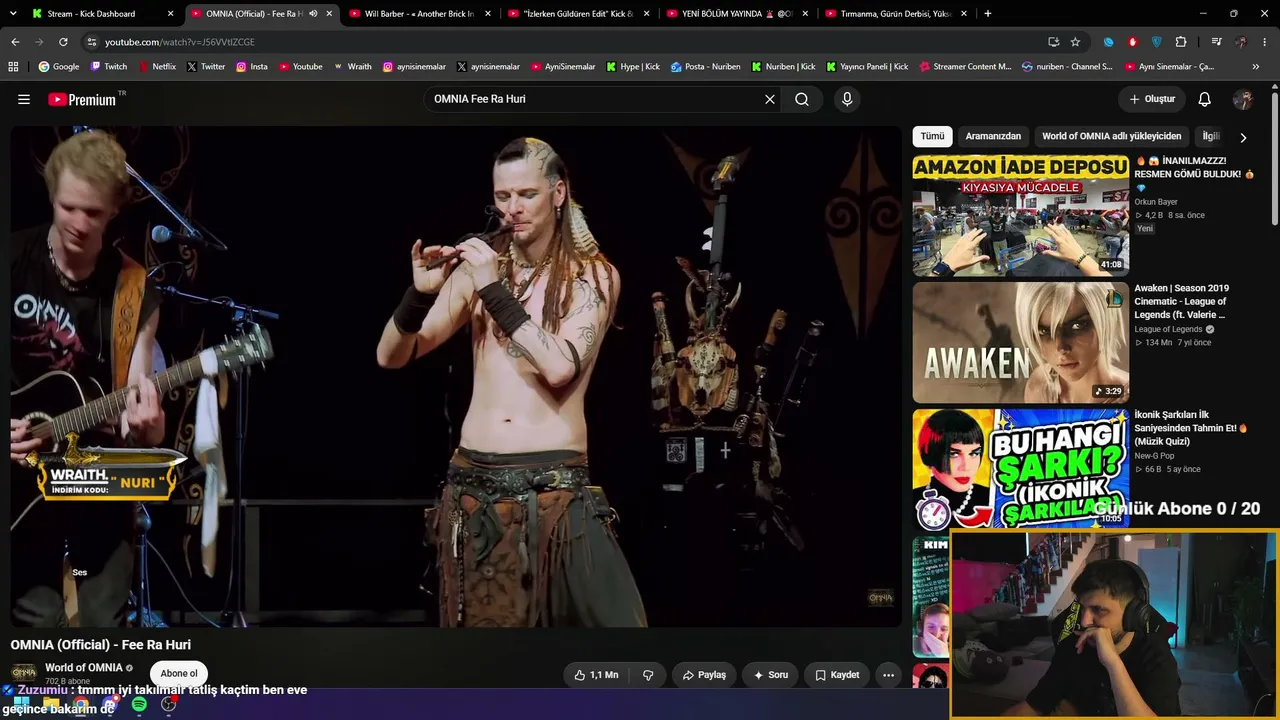Viewport: 1280px width, 720px height.
Task: Switch to the Will Barber tab
Action: (418, 14)
